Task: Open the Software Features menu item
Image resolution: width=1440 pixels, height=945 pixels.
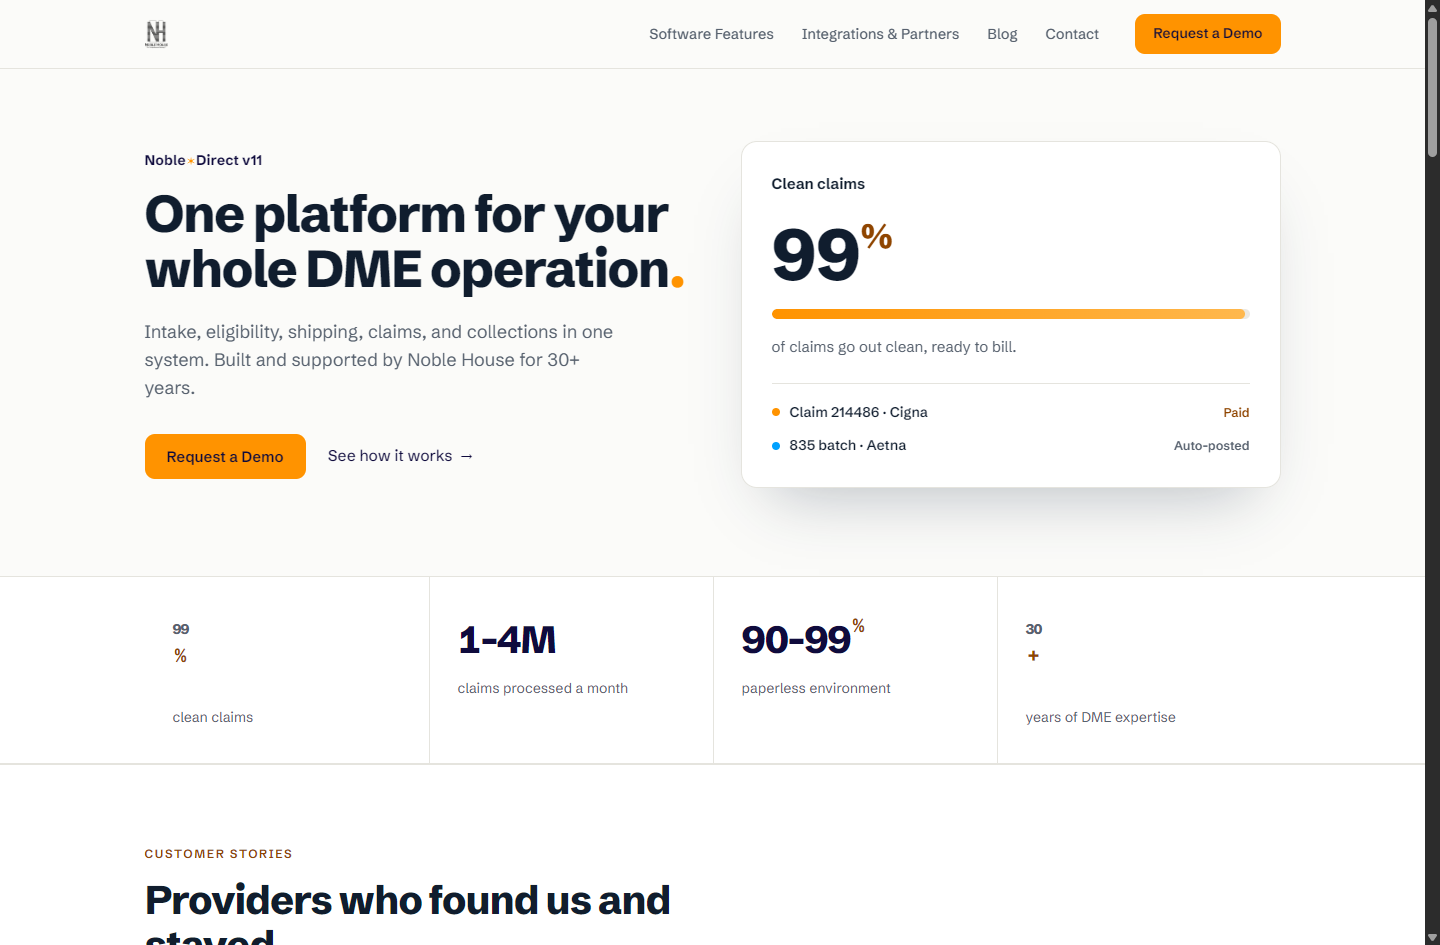Action: click(x=711, y=34)
